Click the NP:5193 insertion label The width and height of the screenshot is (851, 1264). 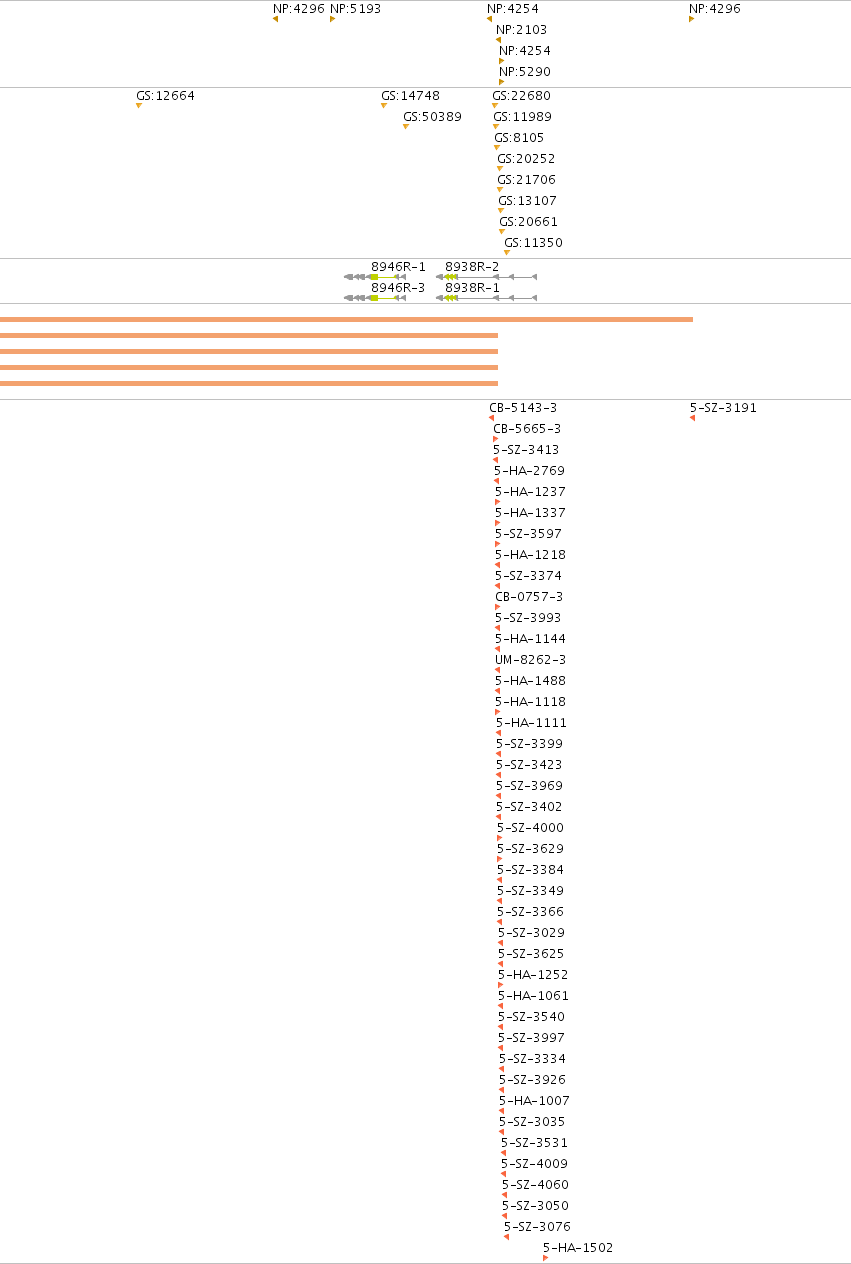pos(355,9)
